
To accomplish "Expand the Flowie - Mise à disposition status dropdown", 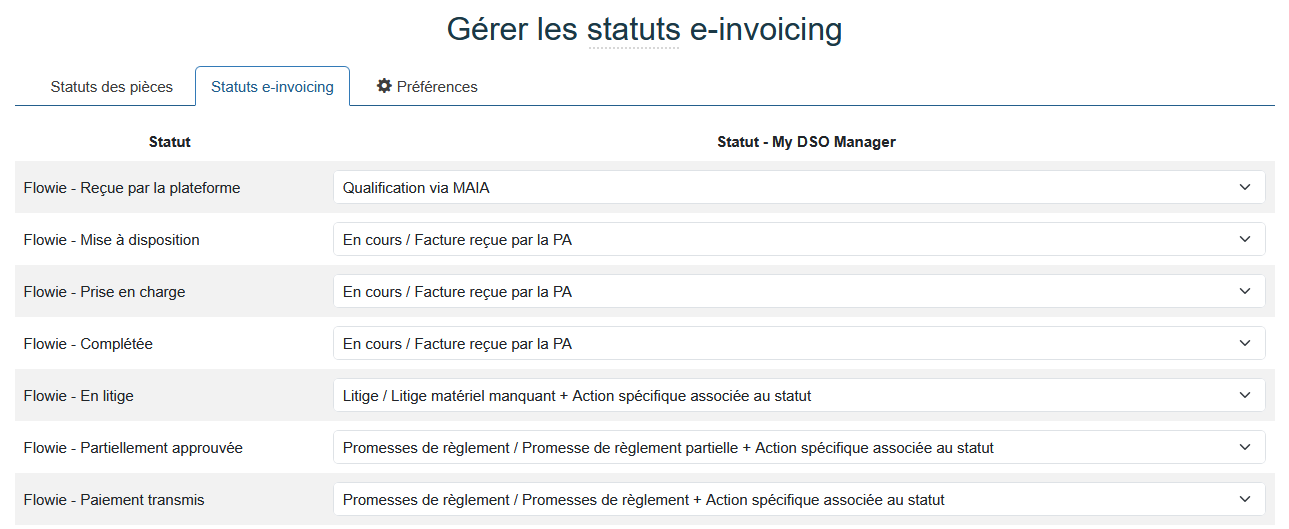I will (x=798, y=240).
